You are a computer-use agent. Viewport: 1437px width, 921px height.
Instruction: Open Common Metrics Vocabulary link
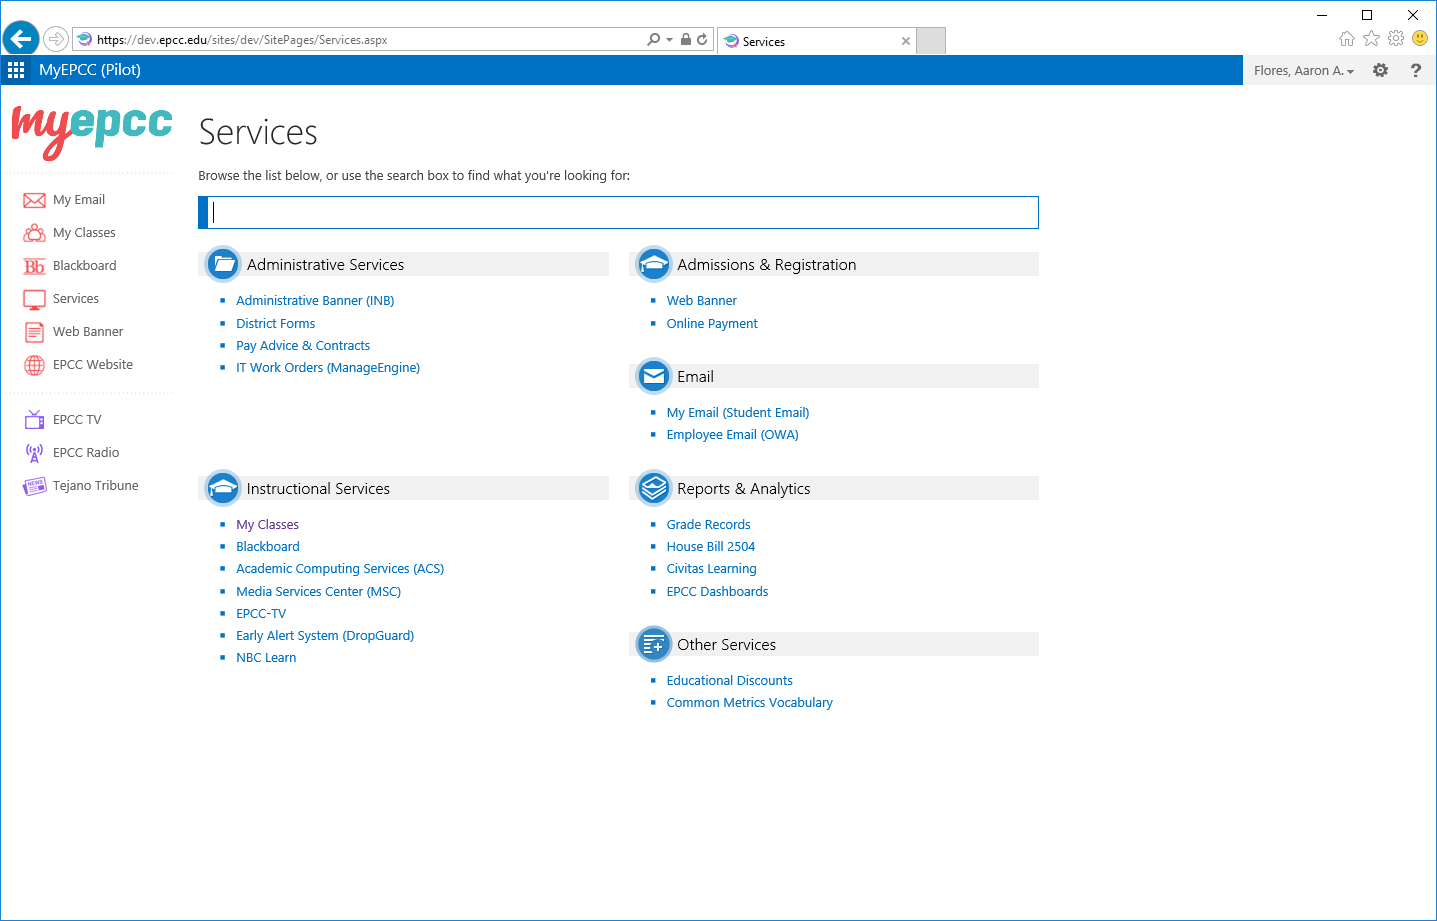pyautogui.click(x=750, y=703)
